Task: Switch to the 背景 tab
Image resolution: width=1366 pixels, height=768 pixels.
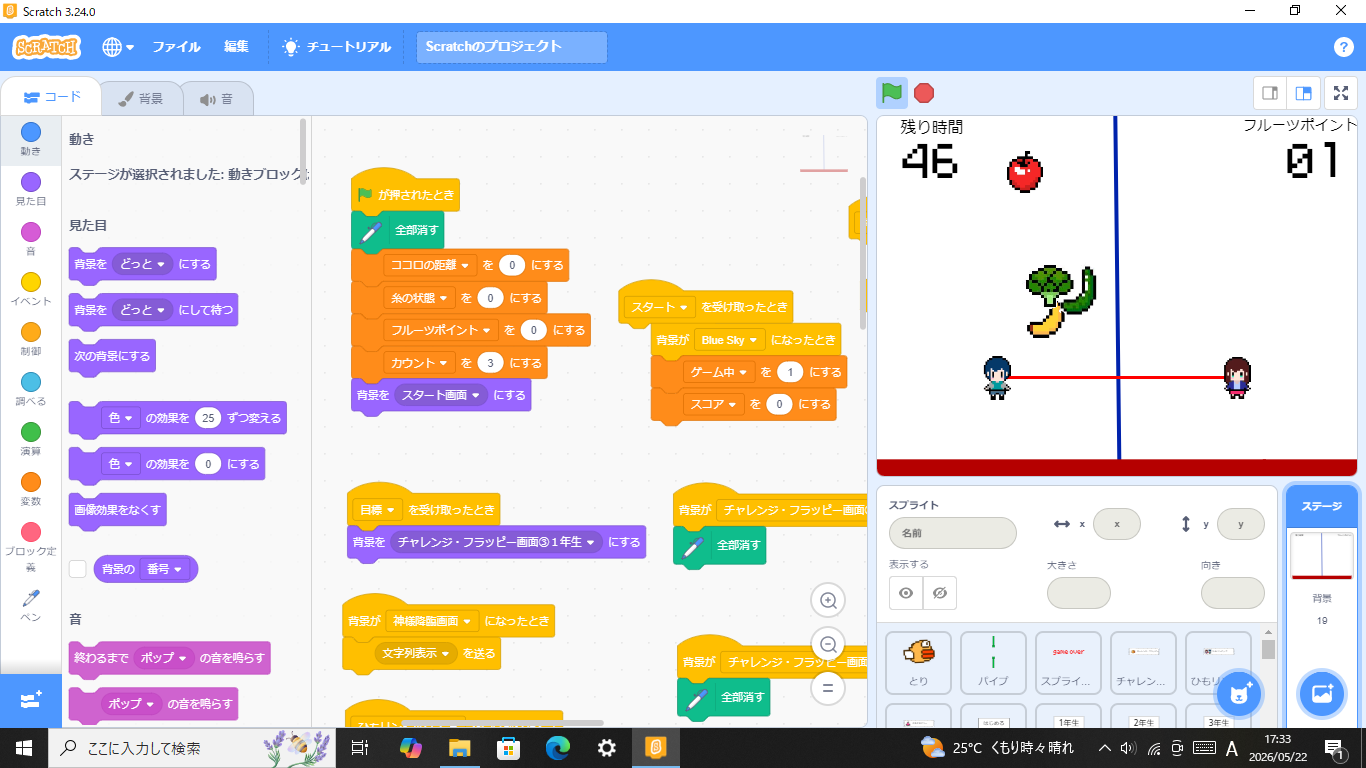Action: tap(141, 99)
